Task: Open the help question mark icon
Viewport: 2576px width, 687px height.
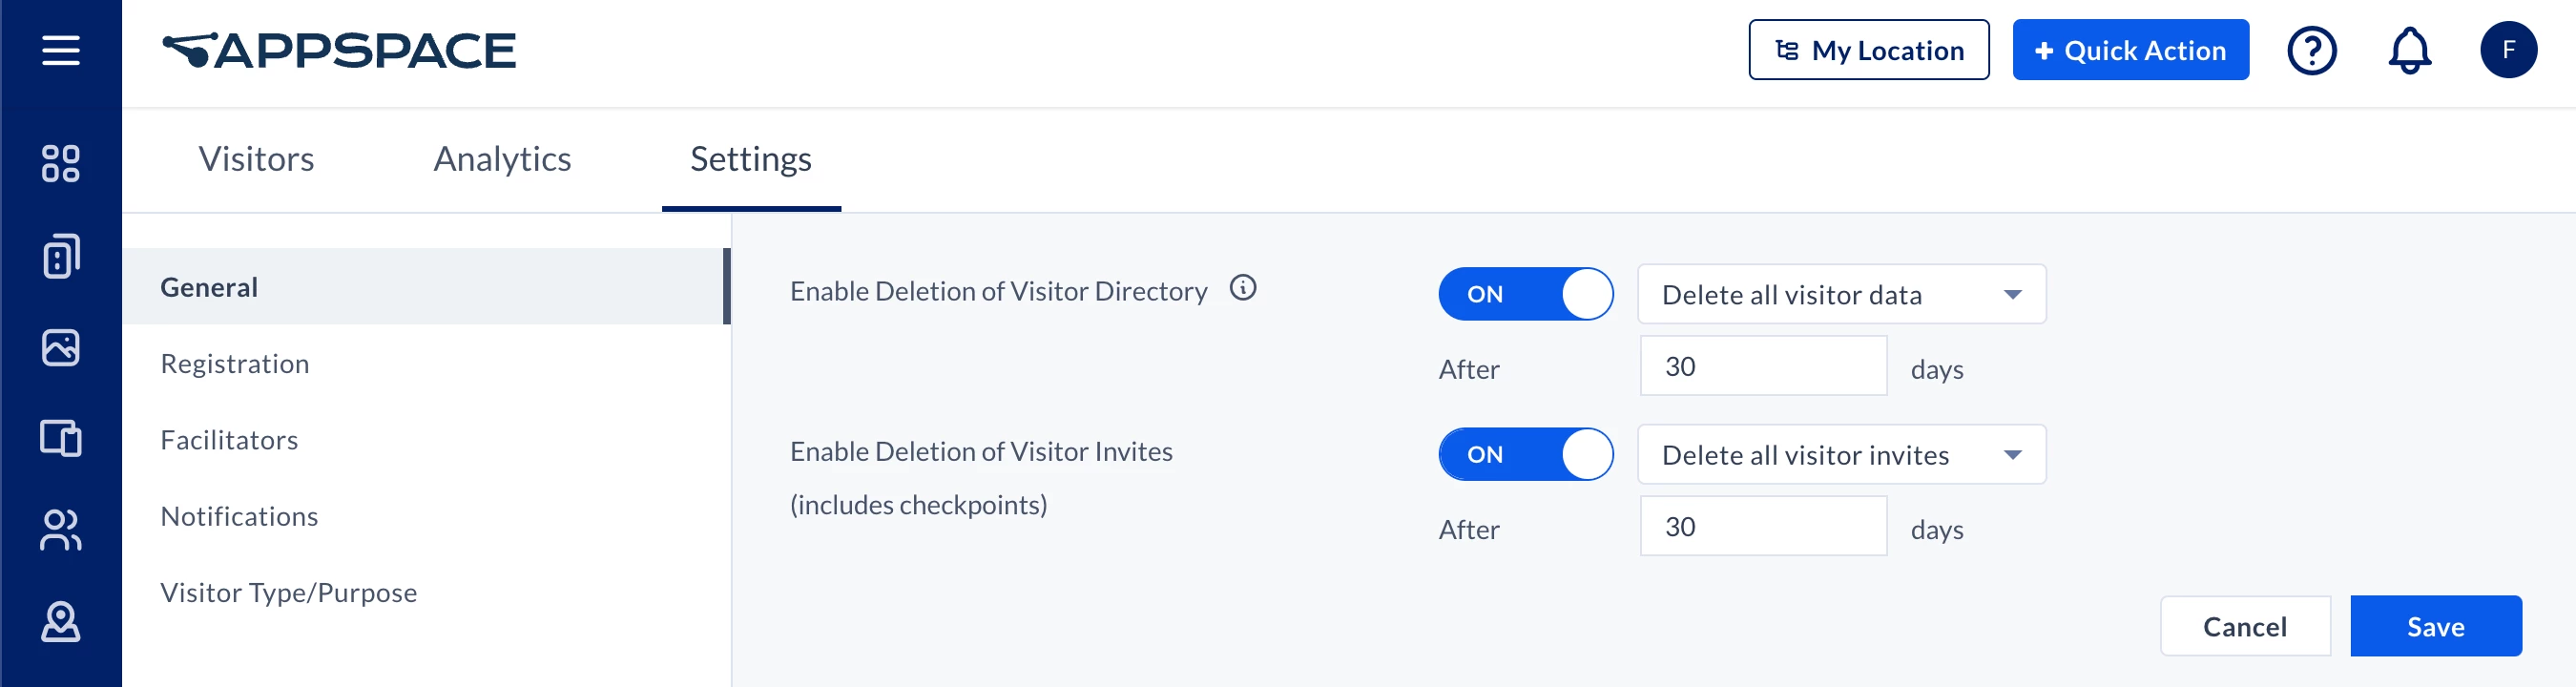Action: click(x=2312, y=50)
